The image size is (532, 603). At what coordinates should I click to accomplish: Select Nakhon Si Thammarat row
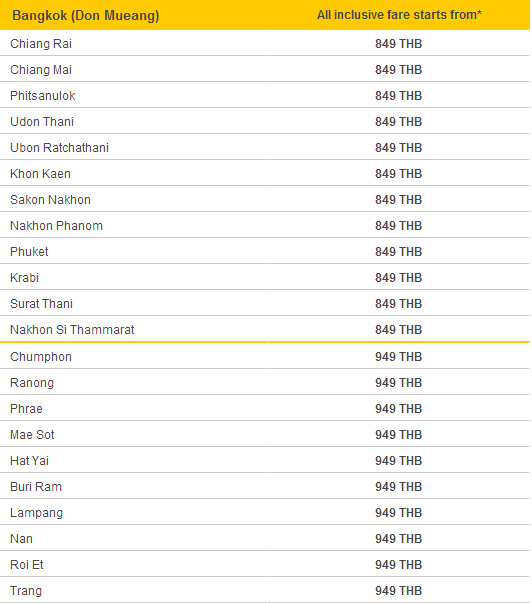click(x=265, y=329)
